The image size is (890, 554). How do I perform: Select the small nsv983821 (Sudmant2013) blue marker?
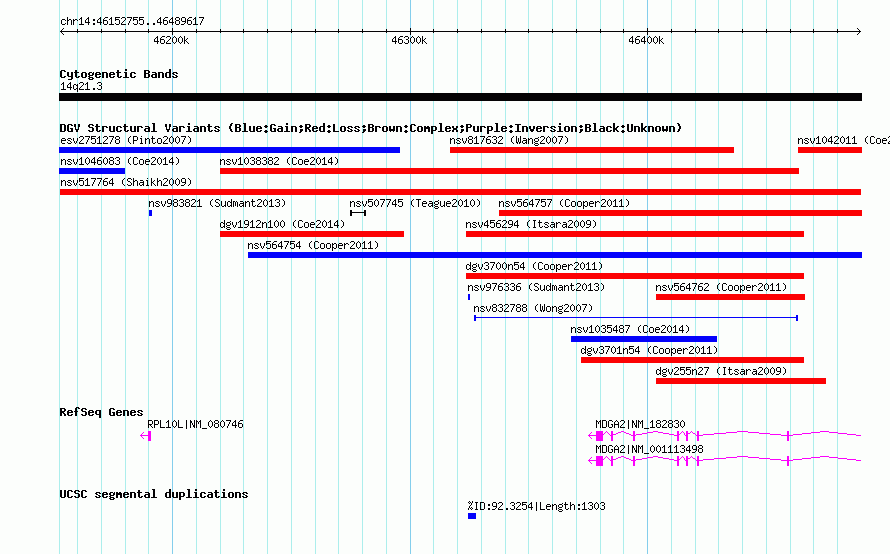(x=150, y=213)
